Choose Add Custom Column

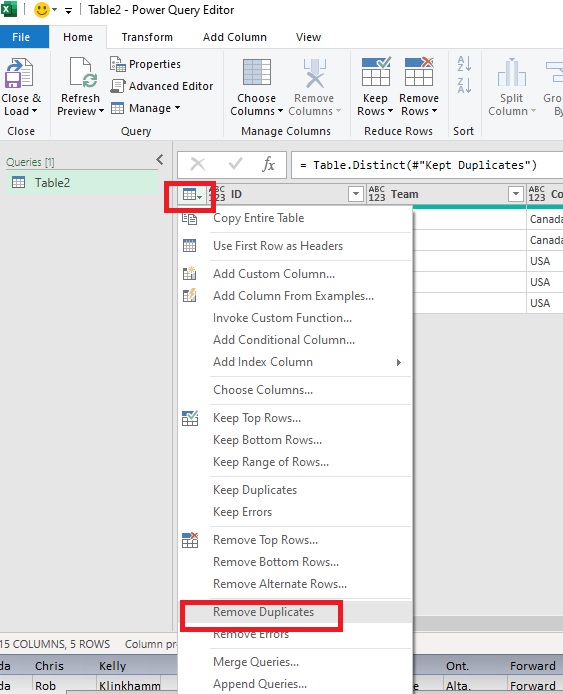pos(295,274)
